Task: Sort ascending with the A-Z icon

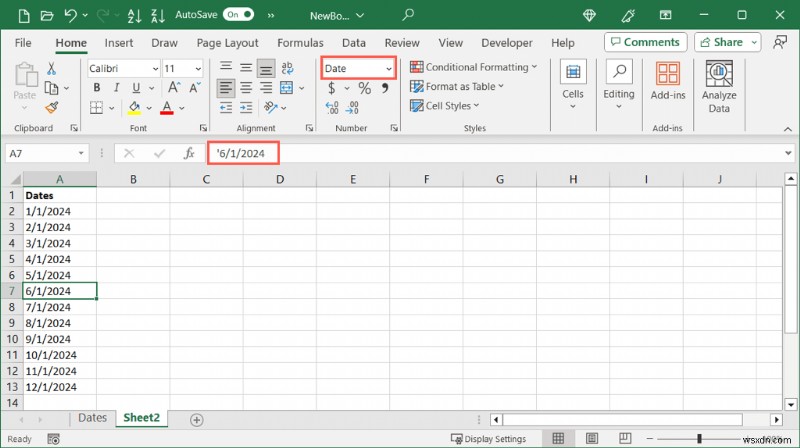Action: click(x=134, y=16)
